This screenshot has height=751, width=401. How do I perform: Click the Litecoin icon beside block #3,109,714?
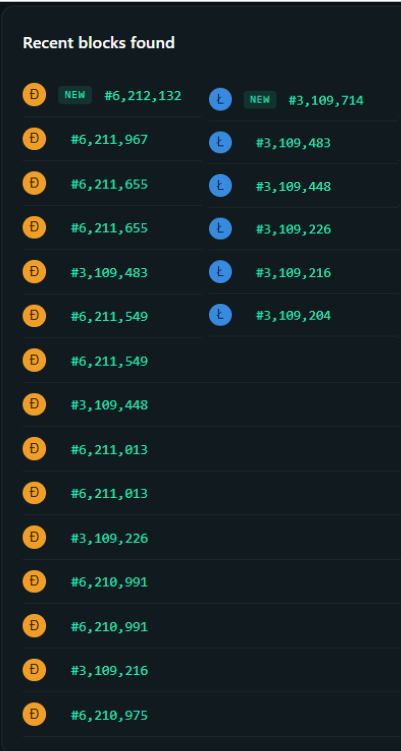tap(220, 100)
